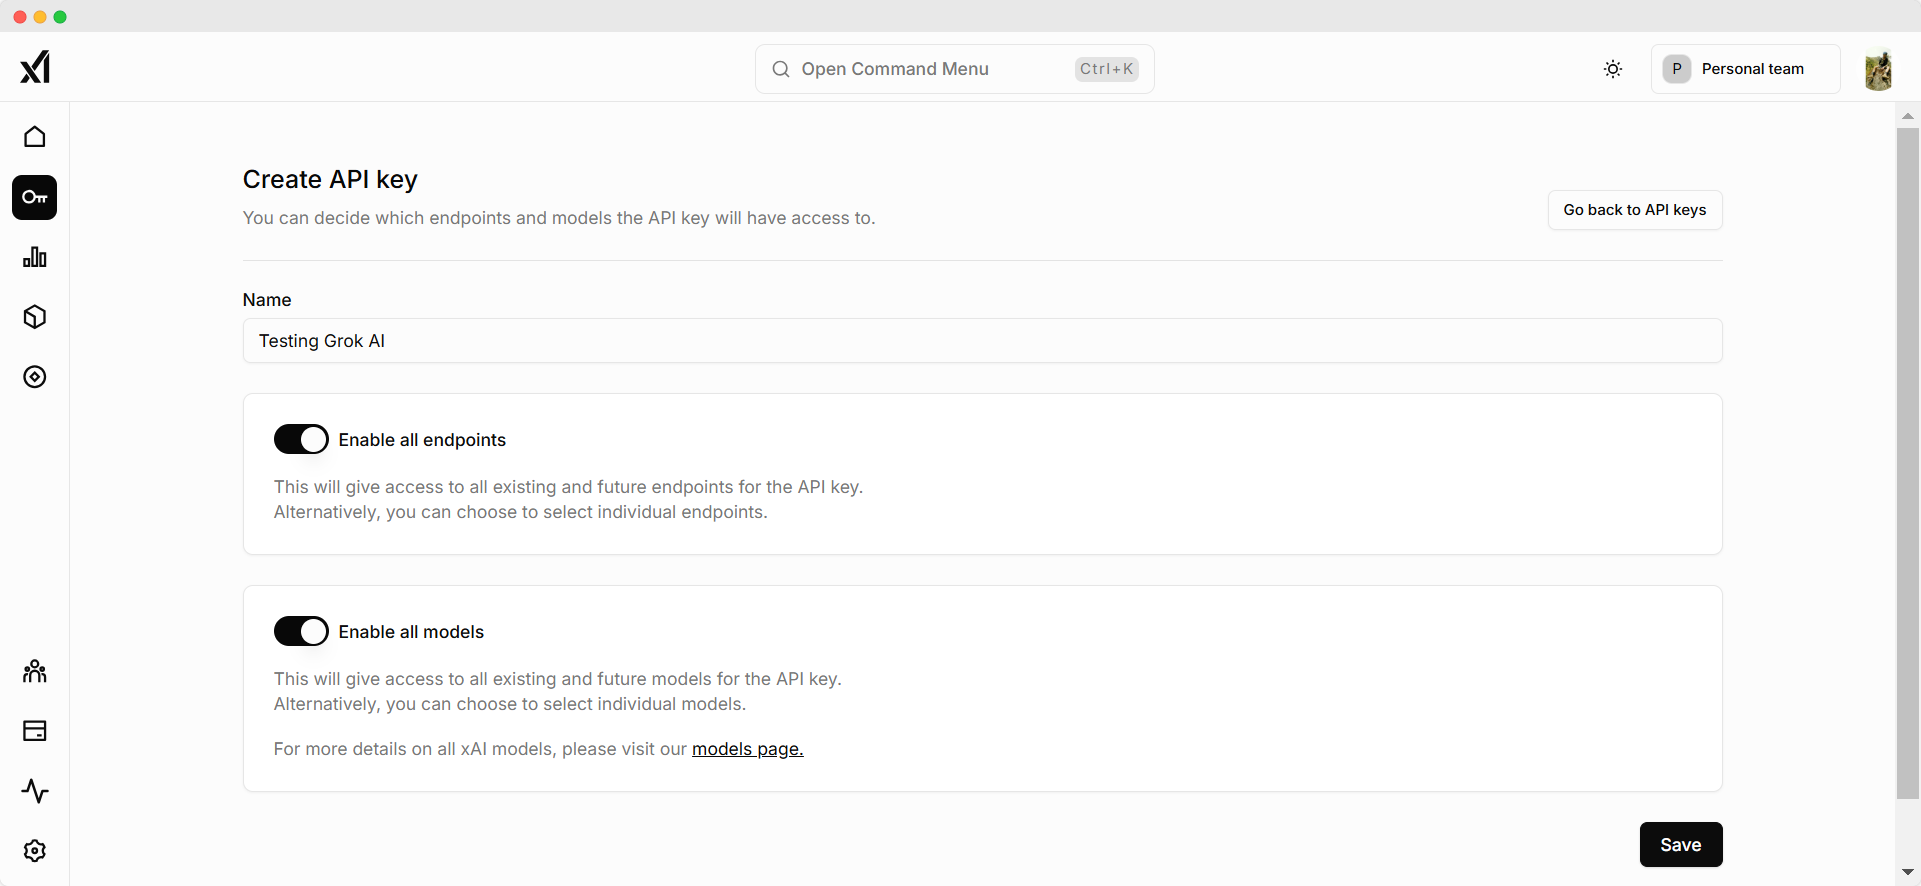This screenshot has width=1921, height=886.
Task: Open the Home sidebar icon
Action: pyautogui.click(x=35, y=136)
